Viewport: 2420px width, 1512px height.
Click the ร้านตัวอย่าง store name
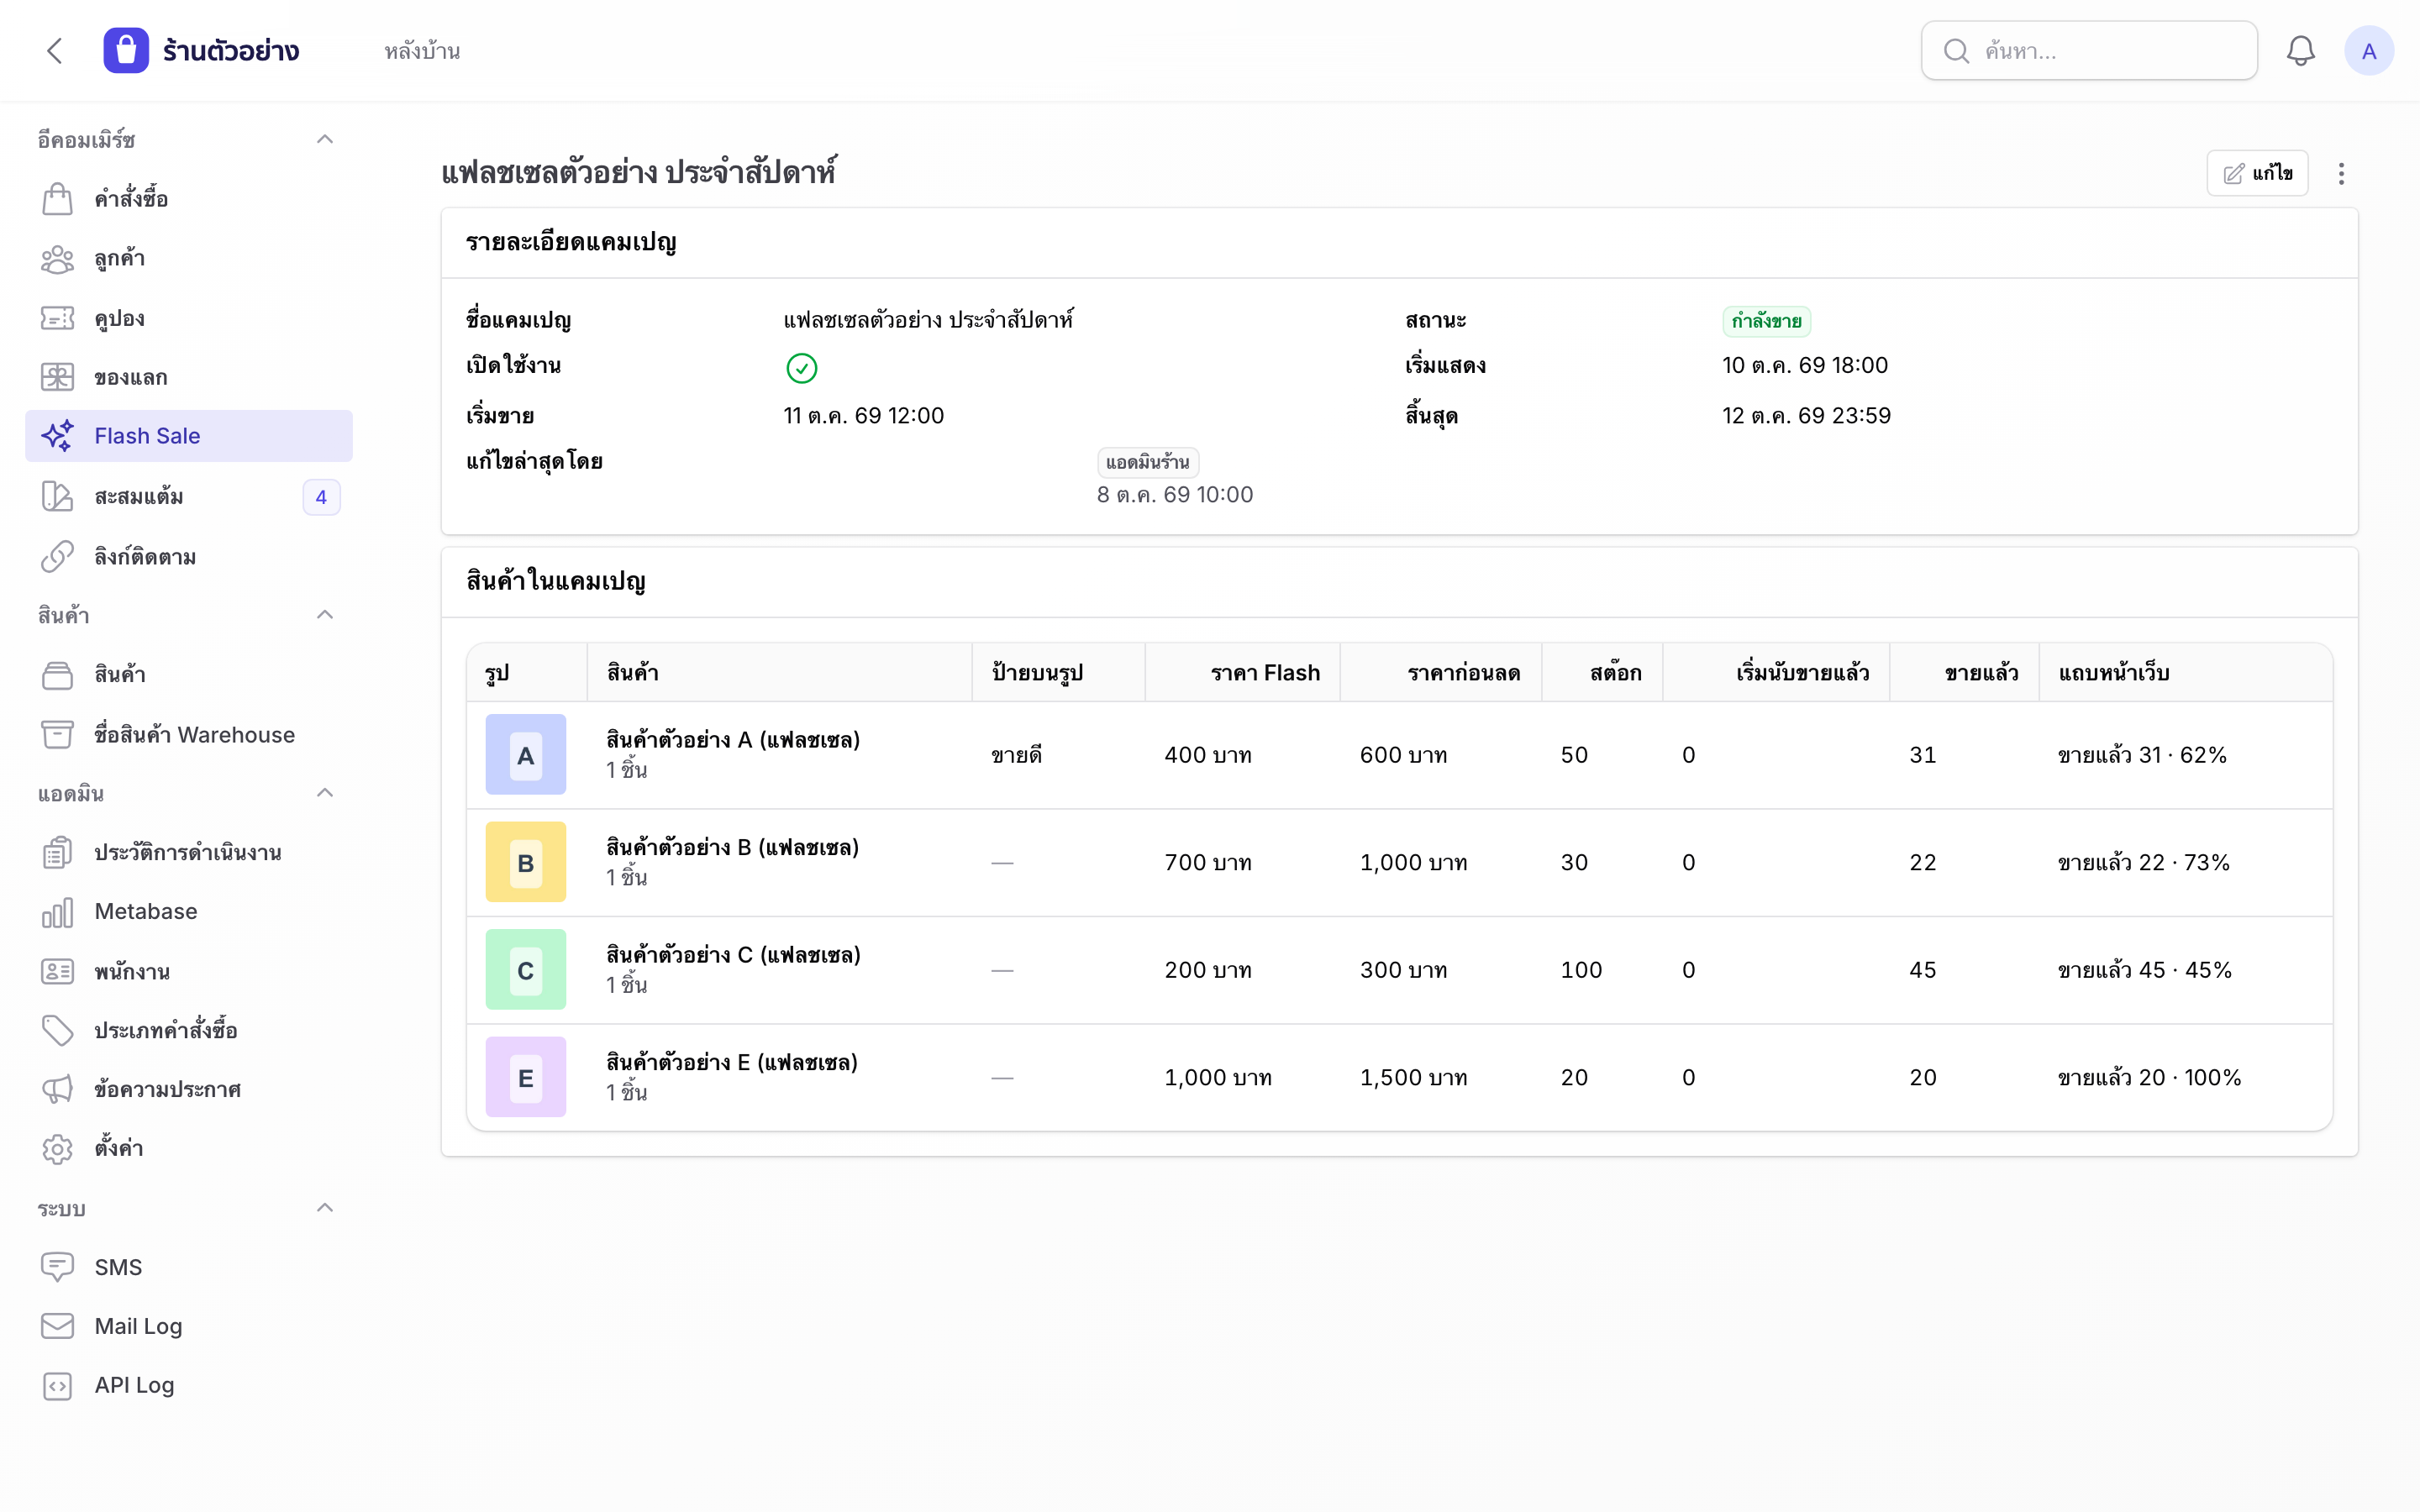click(x=231, y=51)
